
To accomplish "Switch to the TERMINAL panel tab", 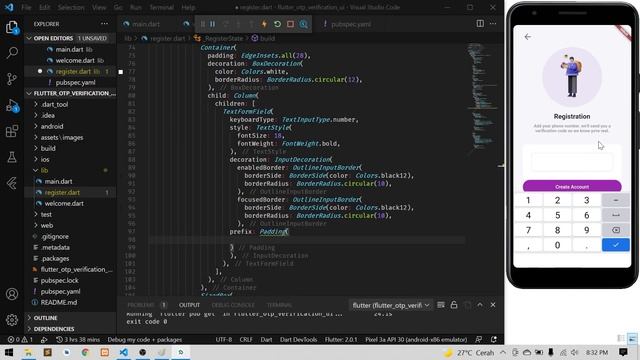I will 280,305.
